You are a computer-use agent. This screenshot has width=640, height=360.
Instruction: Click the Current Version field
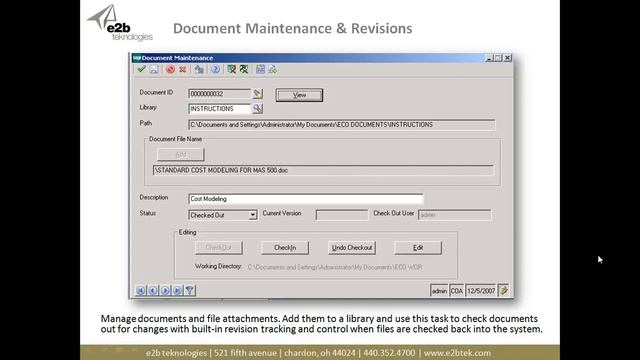(342, 215)
